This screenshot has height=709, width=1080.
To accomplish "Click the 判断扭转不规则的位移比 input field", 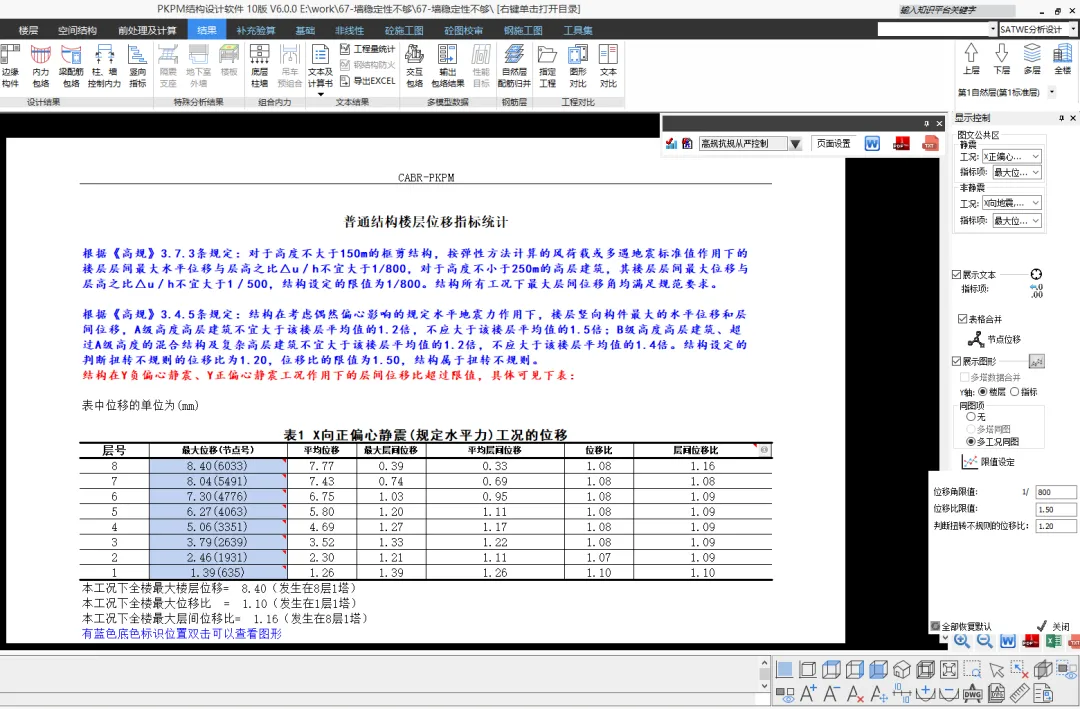I will 1055,526.
